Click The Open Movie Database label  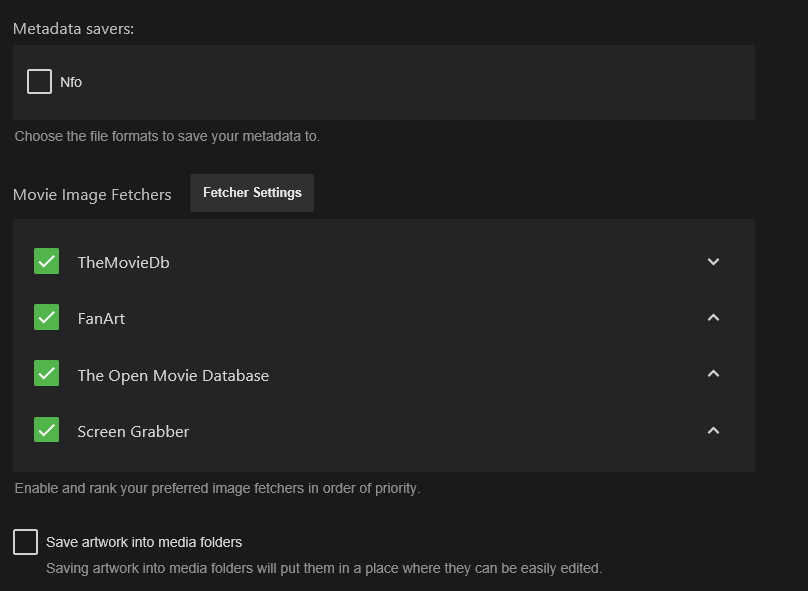[173, 376]
